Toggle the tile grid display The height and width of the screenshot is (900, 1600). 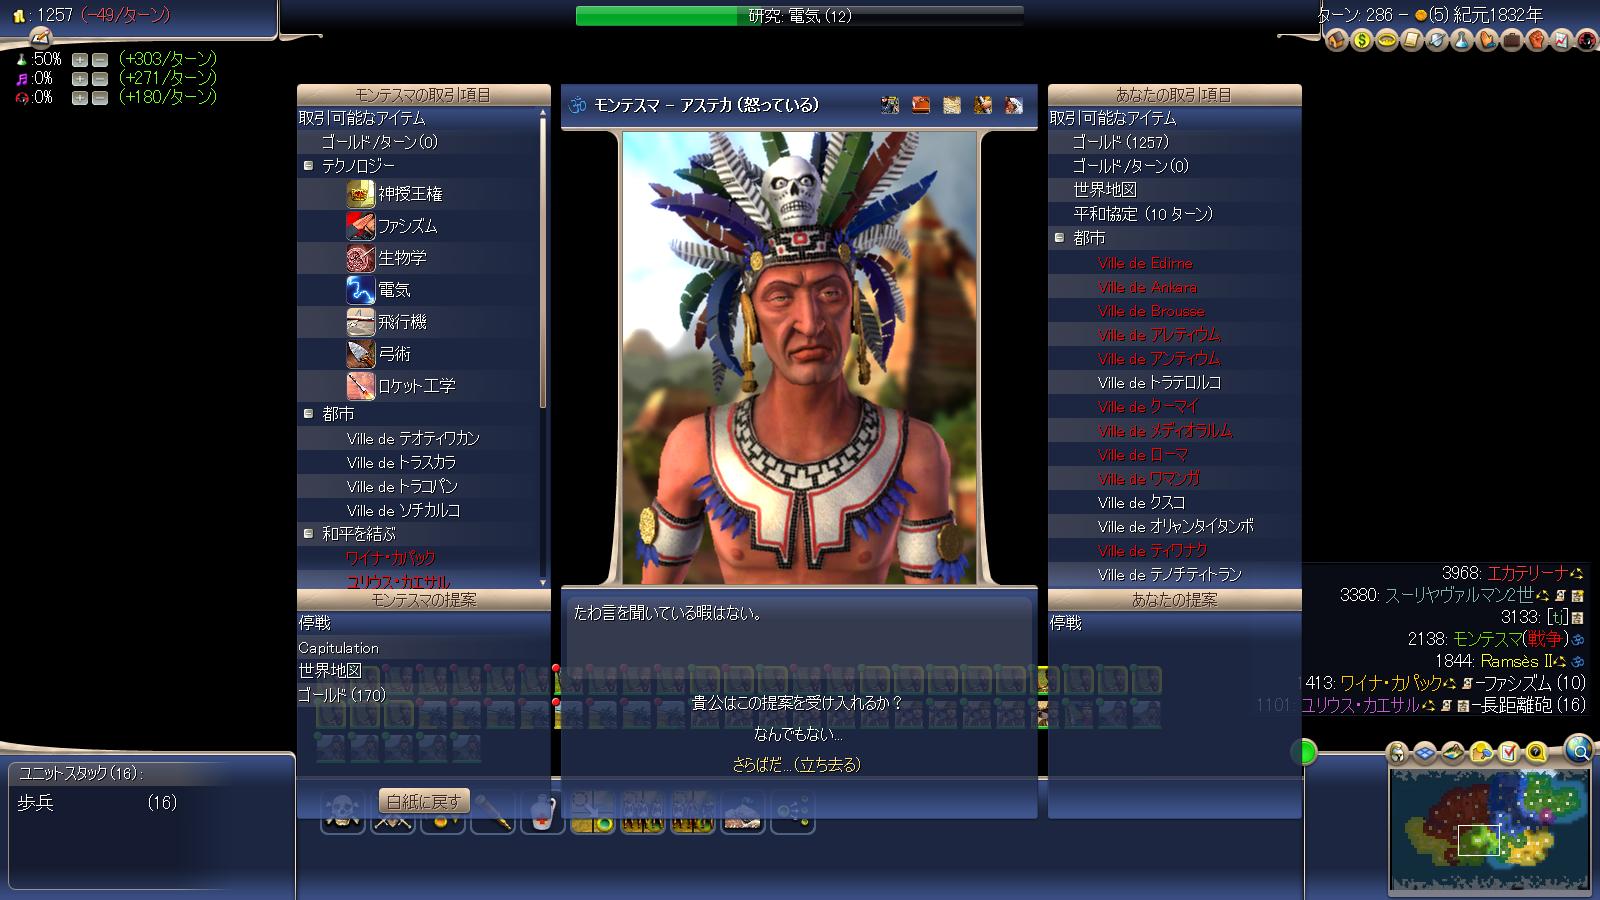pos(1425,753)
